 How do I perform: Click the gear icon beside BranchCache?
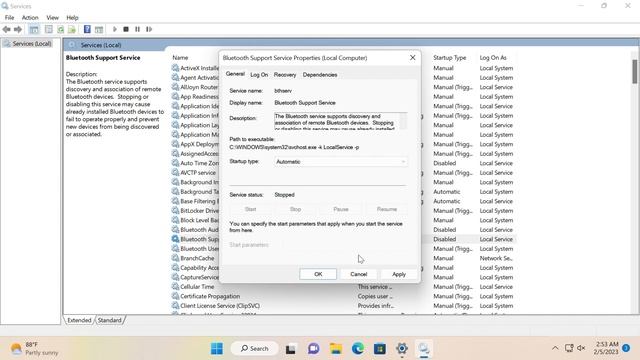point(175,258)
